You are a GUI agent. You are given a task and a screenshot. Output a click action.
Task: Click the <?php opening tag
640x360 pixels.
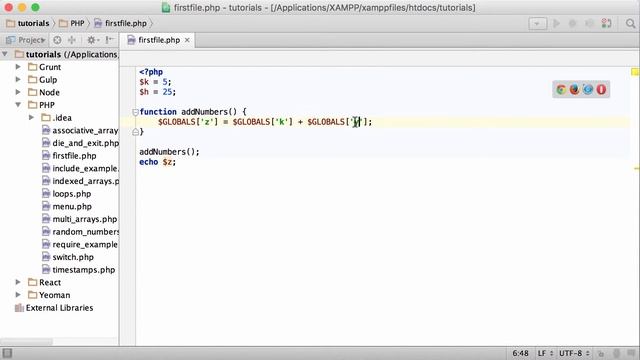pyautogui.click(x=151, y=72)
